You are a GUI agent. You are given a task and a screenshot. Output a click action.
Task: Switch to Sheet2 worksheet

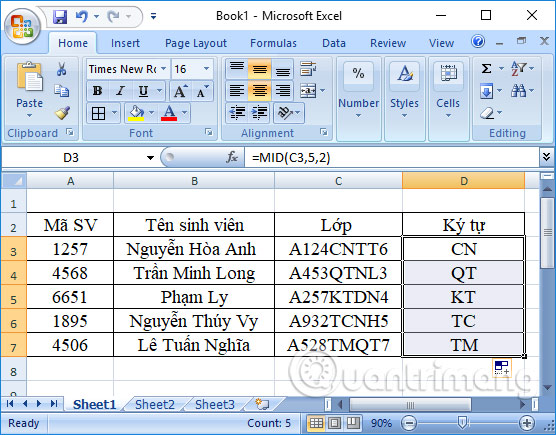tap(155, 404)
